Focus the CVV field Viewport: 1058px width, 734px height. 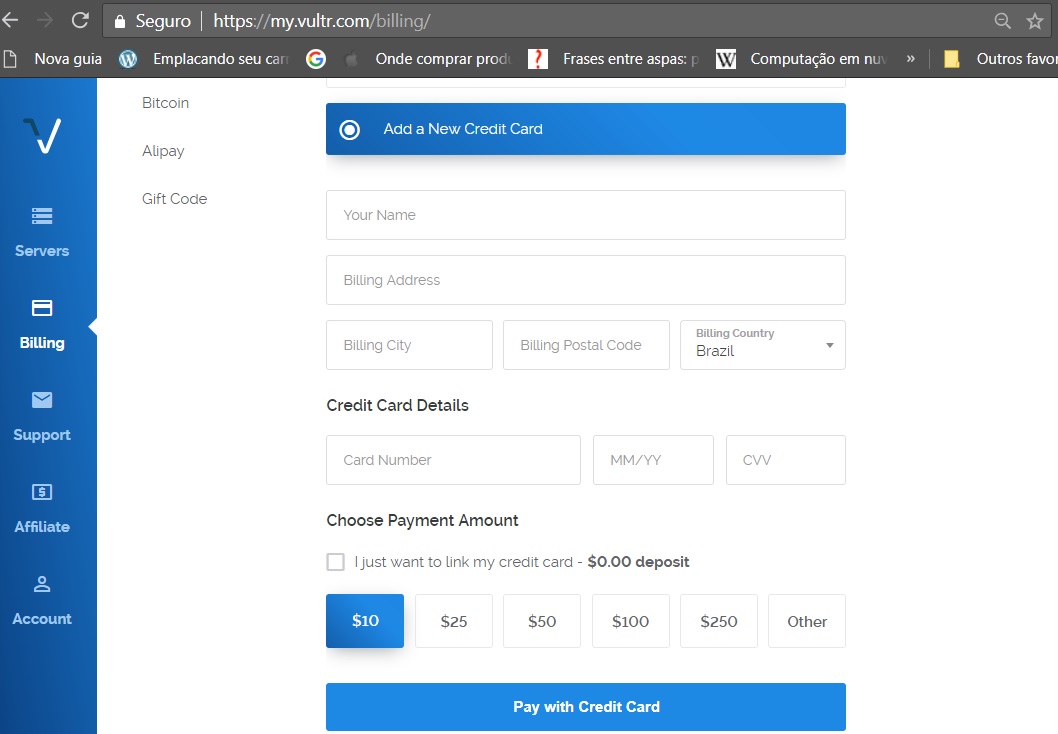pyautogui.click(x=785, y=460)
